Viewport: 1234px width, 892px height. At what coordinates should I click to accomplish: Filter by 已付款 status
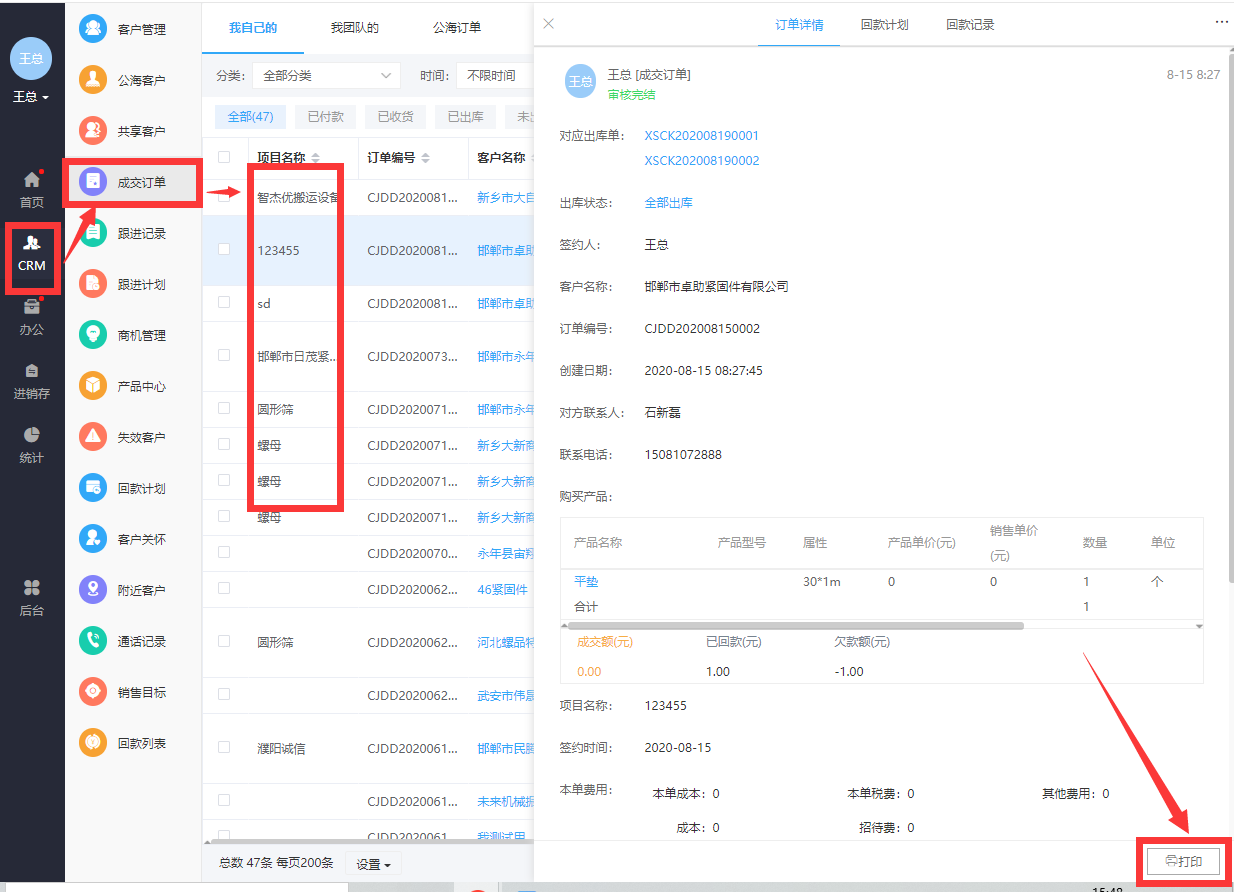tap(326, 117)
